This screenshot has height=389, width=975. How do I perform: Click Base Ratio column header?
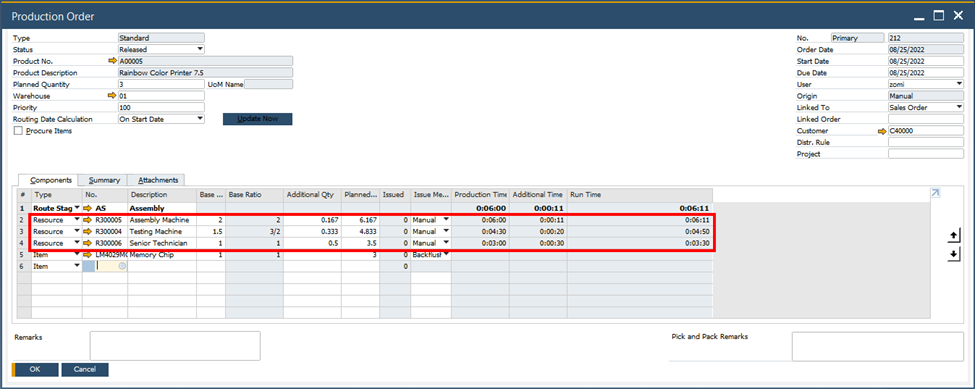point(254,195)
